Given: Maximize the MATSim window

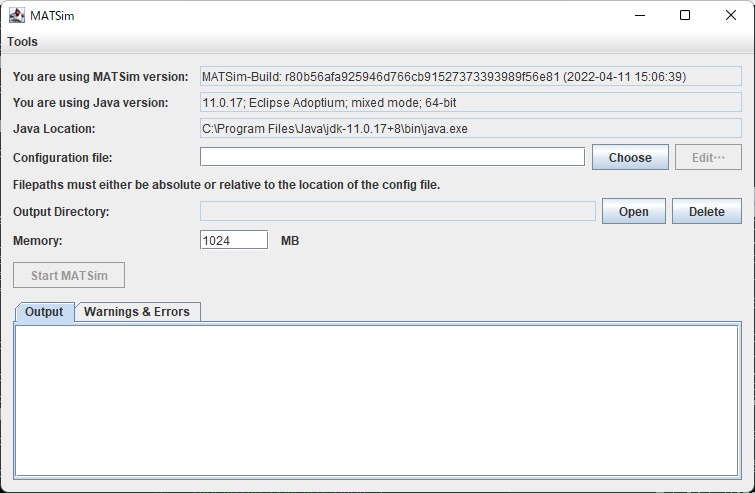Looking at the screenshot, I should click(685, 15).
